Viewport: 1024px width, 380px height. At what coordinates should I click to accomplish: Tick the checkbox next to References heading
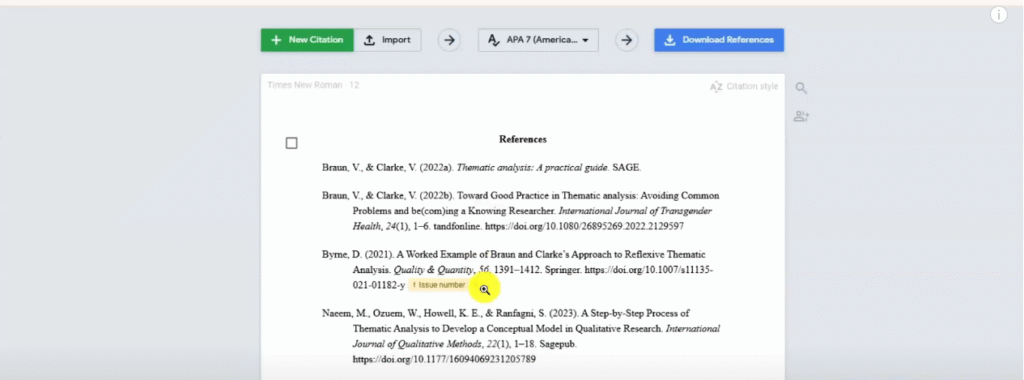point(292,143)
